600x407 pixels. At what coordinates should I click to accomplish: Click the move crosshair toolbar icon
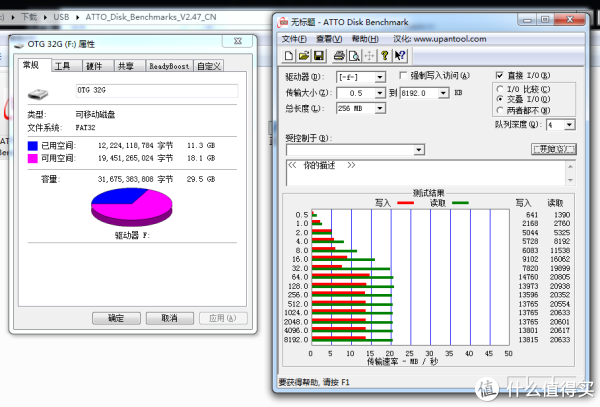point(369,56)
